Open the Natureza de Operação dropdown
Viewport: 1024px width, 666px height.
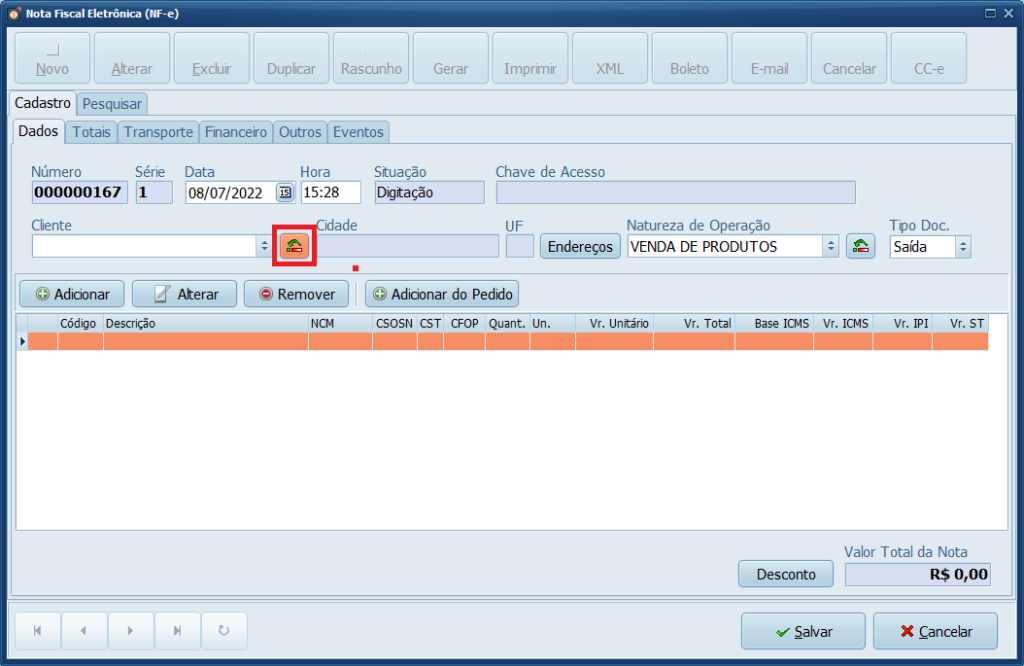[830, 246]
